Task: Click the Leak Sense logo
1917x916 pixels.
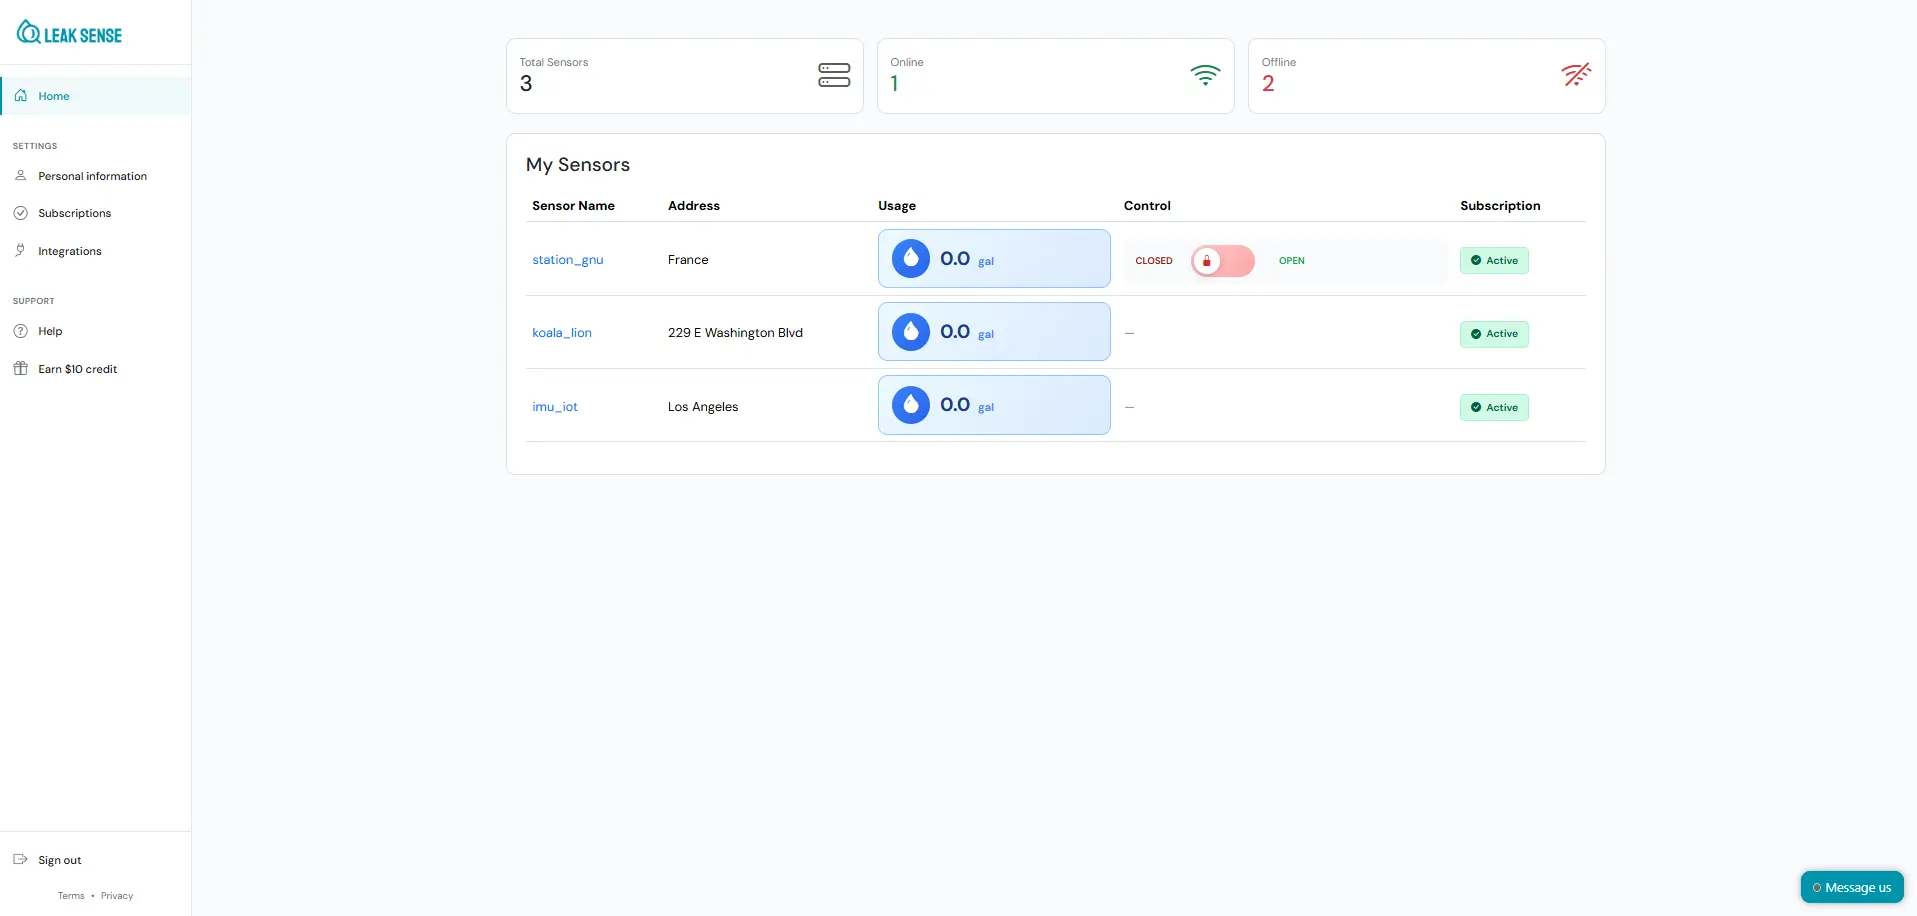Action: [x=69, y=31]
